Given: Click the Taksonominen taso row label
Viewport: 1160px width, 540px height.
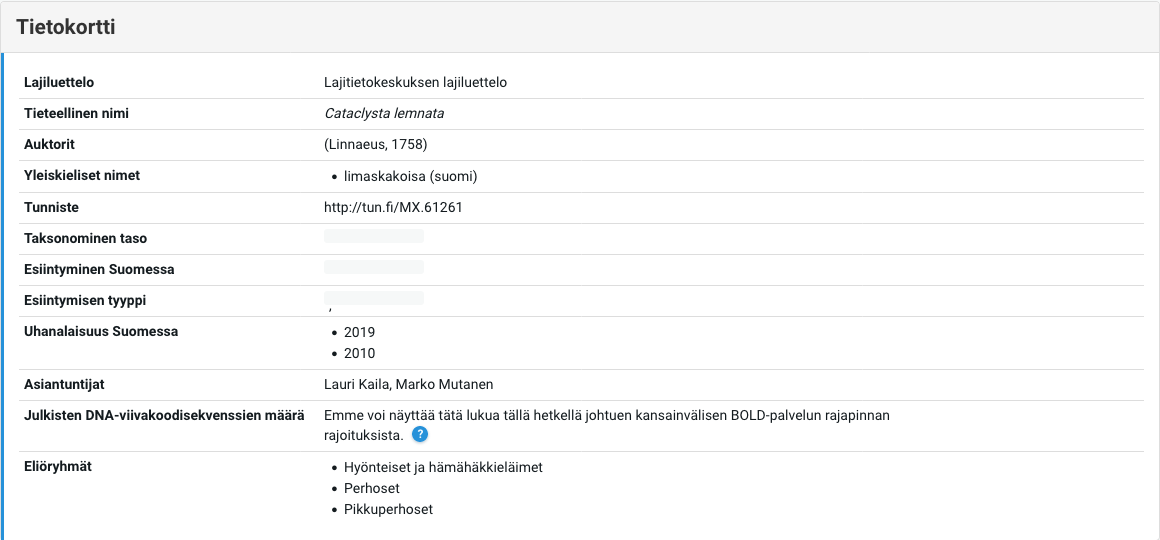Looking at the screenshot, I should (x=85, y=239).
